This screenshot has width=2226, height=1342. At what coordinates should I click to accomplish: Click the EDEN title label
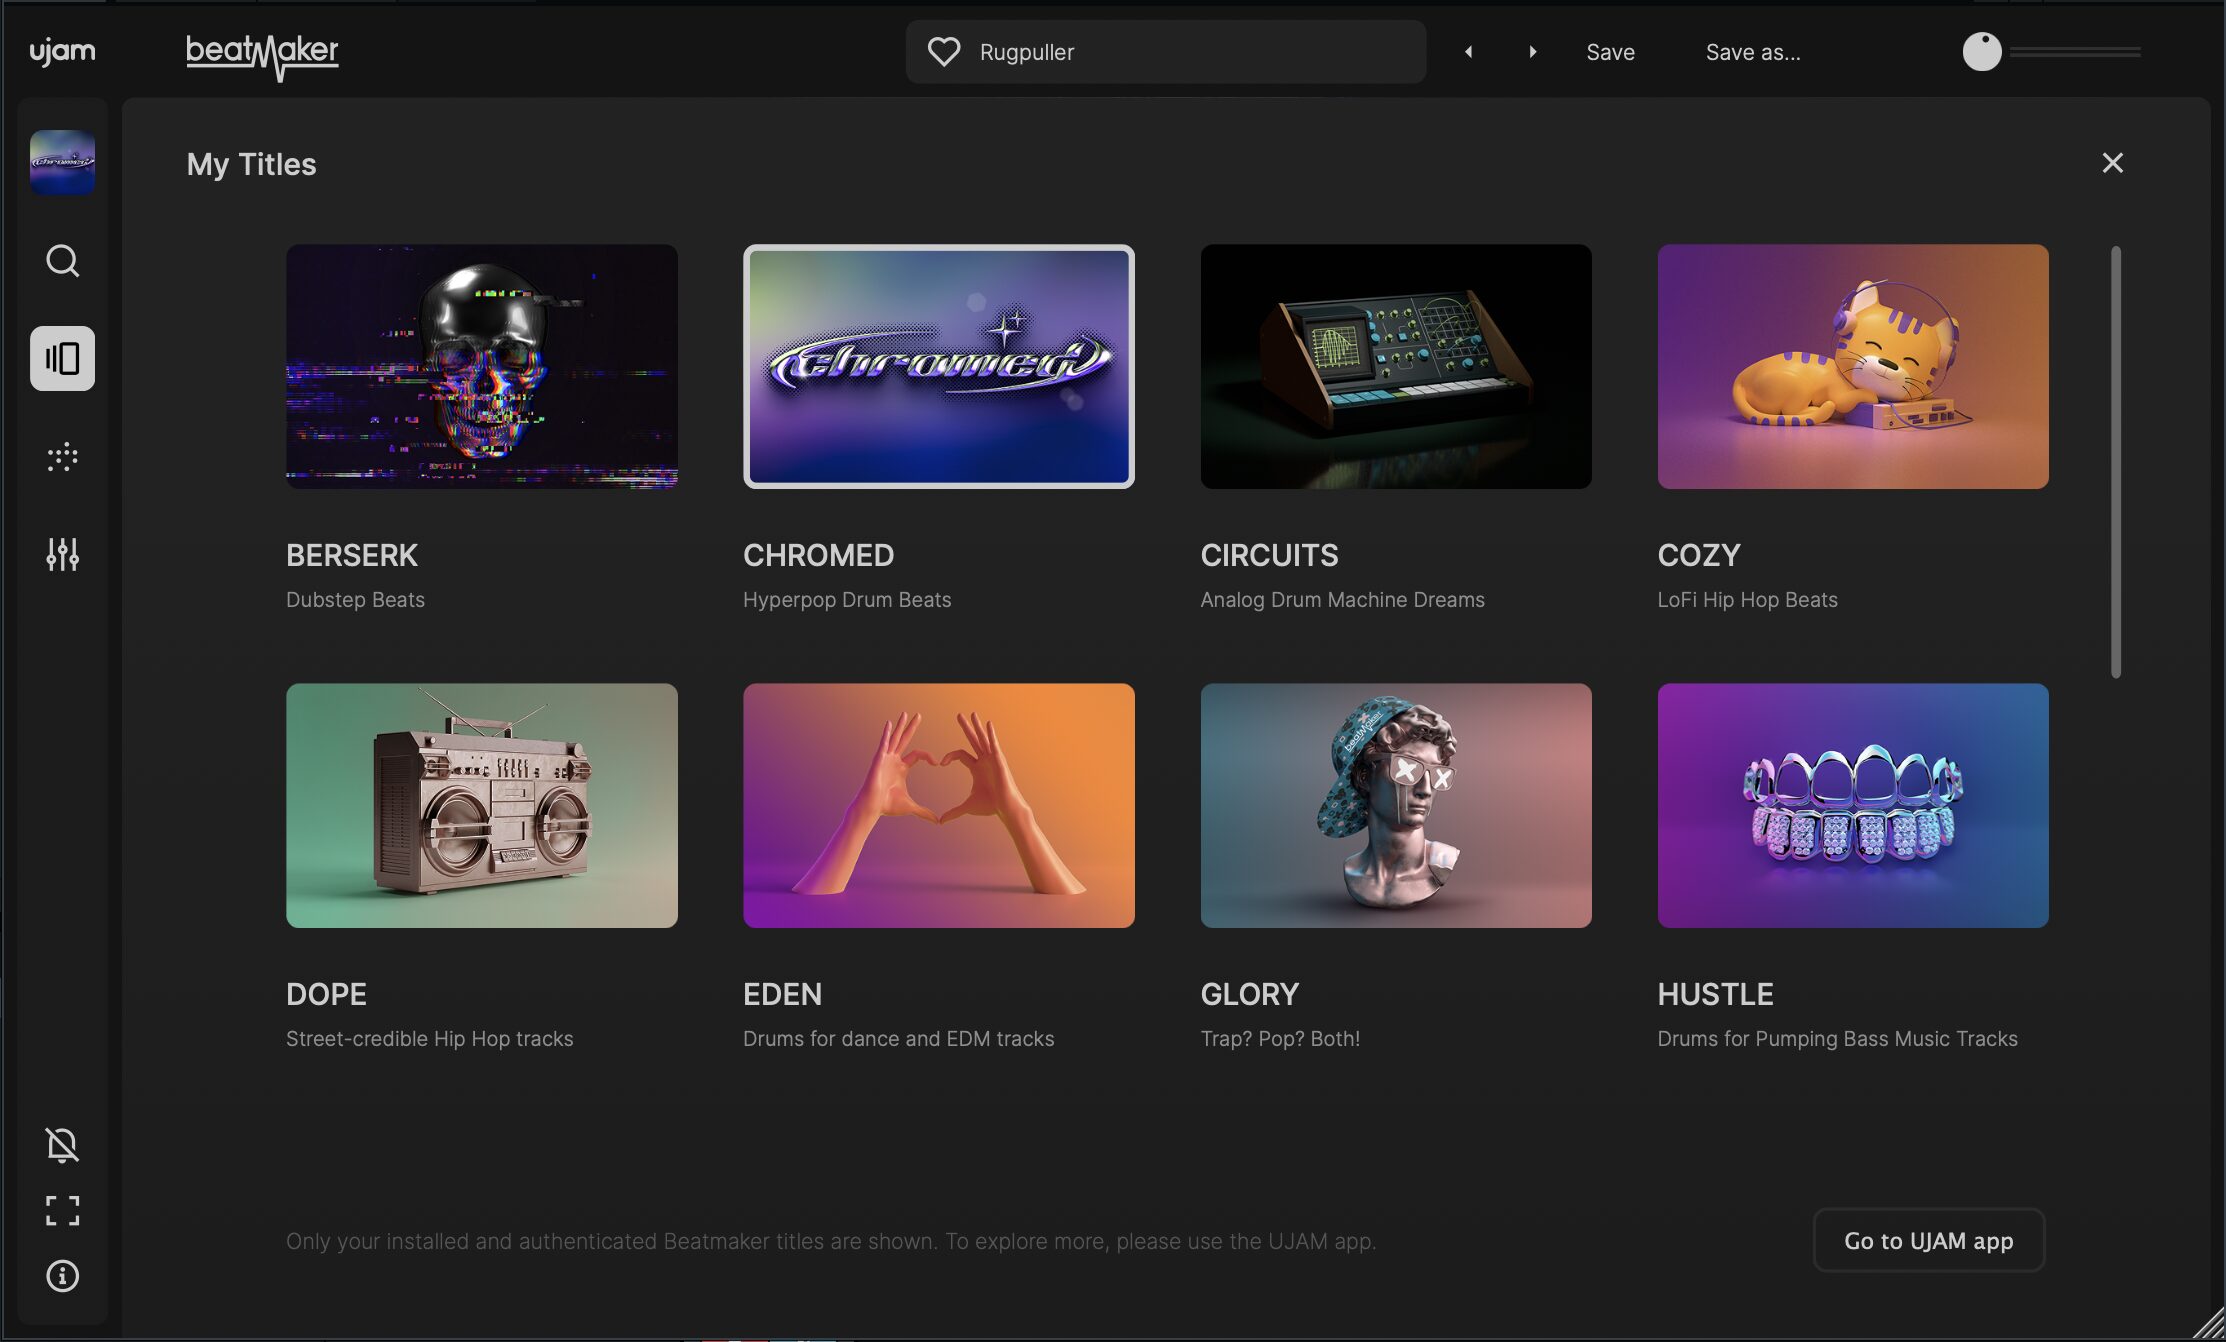coord(782,994)
